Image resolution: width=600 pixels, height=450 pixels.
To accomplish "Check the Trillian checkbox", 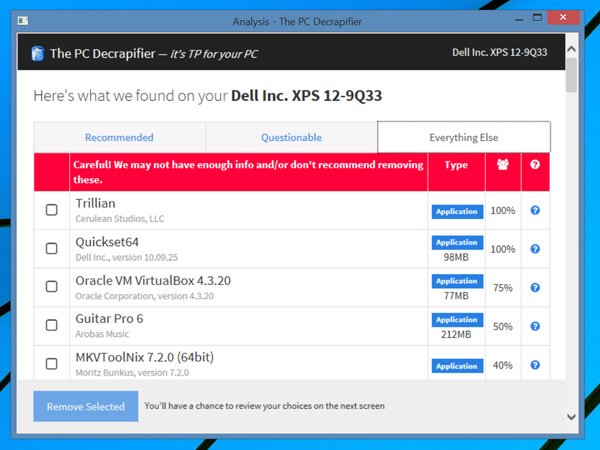I will click(52, 210).
